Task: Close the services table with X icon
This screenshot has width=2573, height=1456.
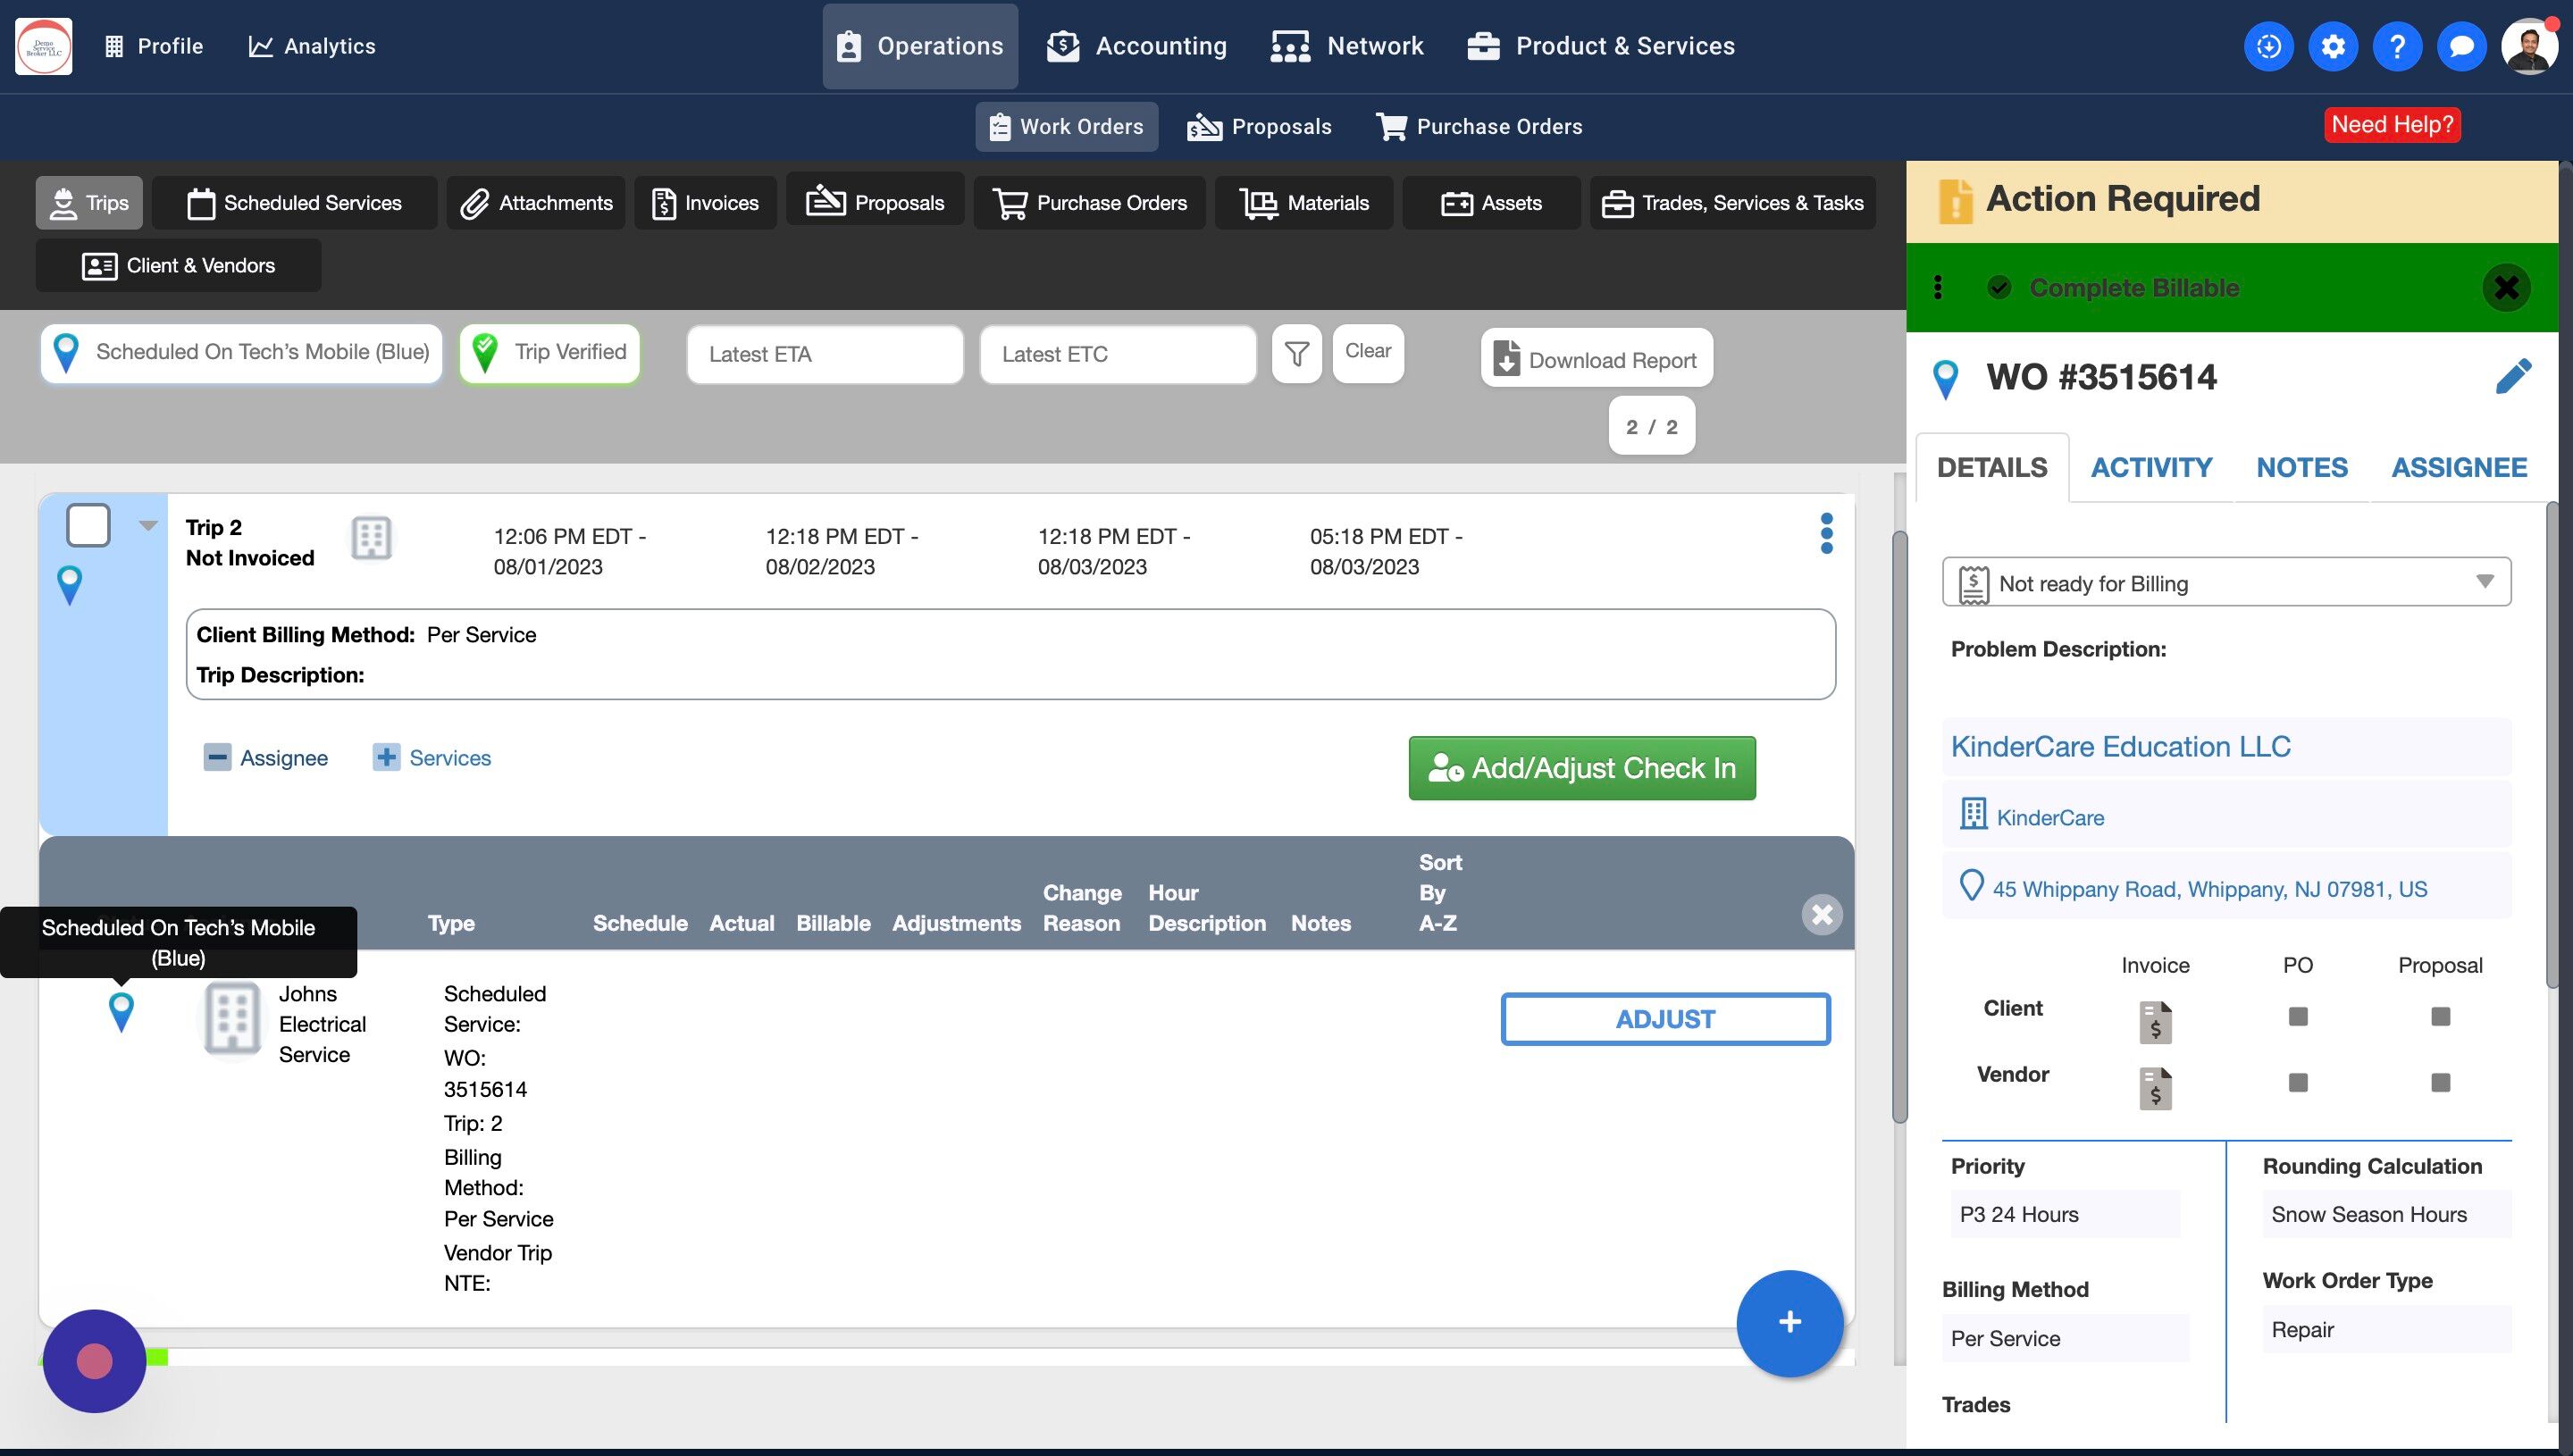Action: 1821,914
